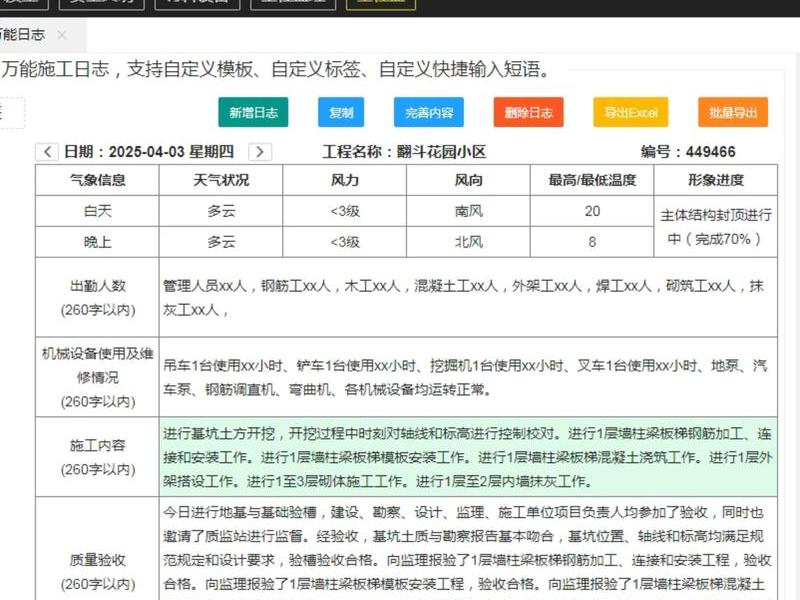Screen dimensions: 800x600
Task: Close the 万能日志 tab
Action: 62,35
